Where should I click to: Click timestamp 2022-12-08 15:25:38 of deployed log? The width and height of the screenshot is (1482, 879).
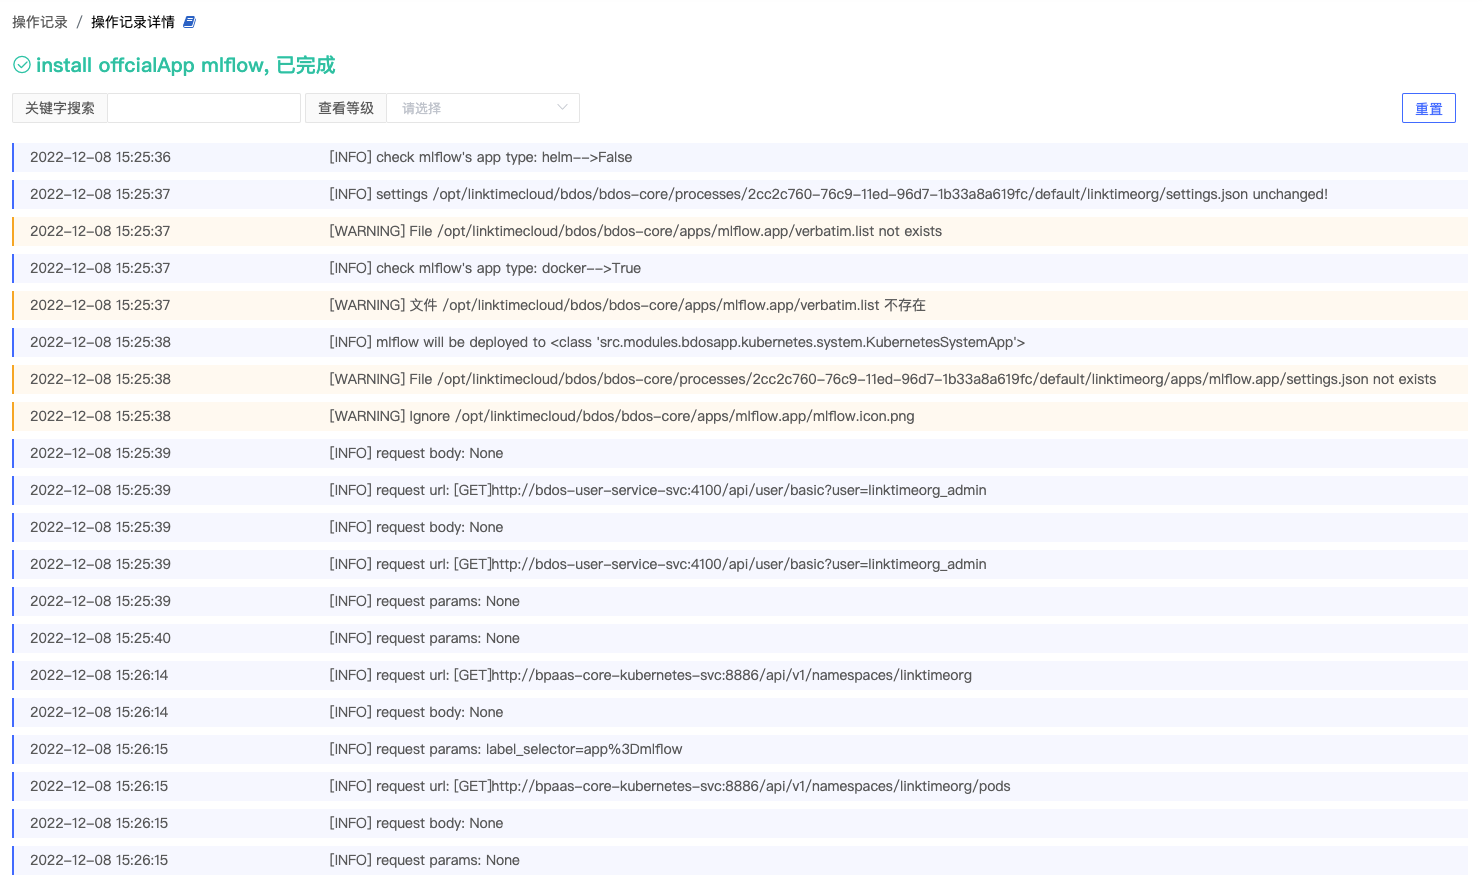click(x=100, y=342)
